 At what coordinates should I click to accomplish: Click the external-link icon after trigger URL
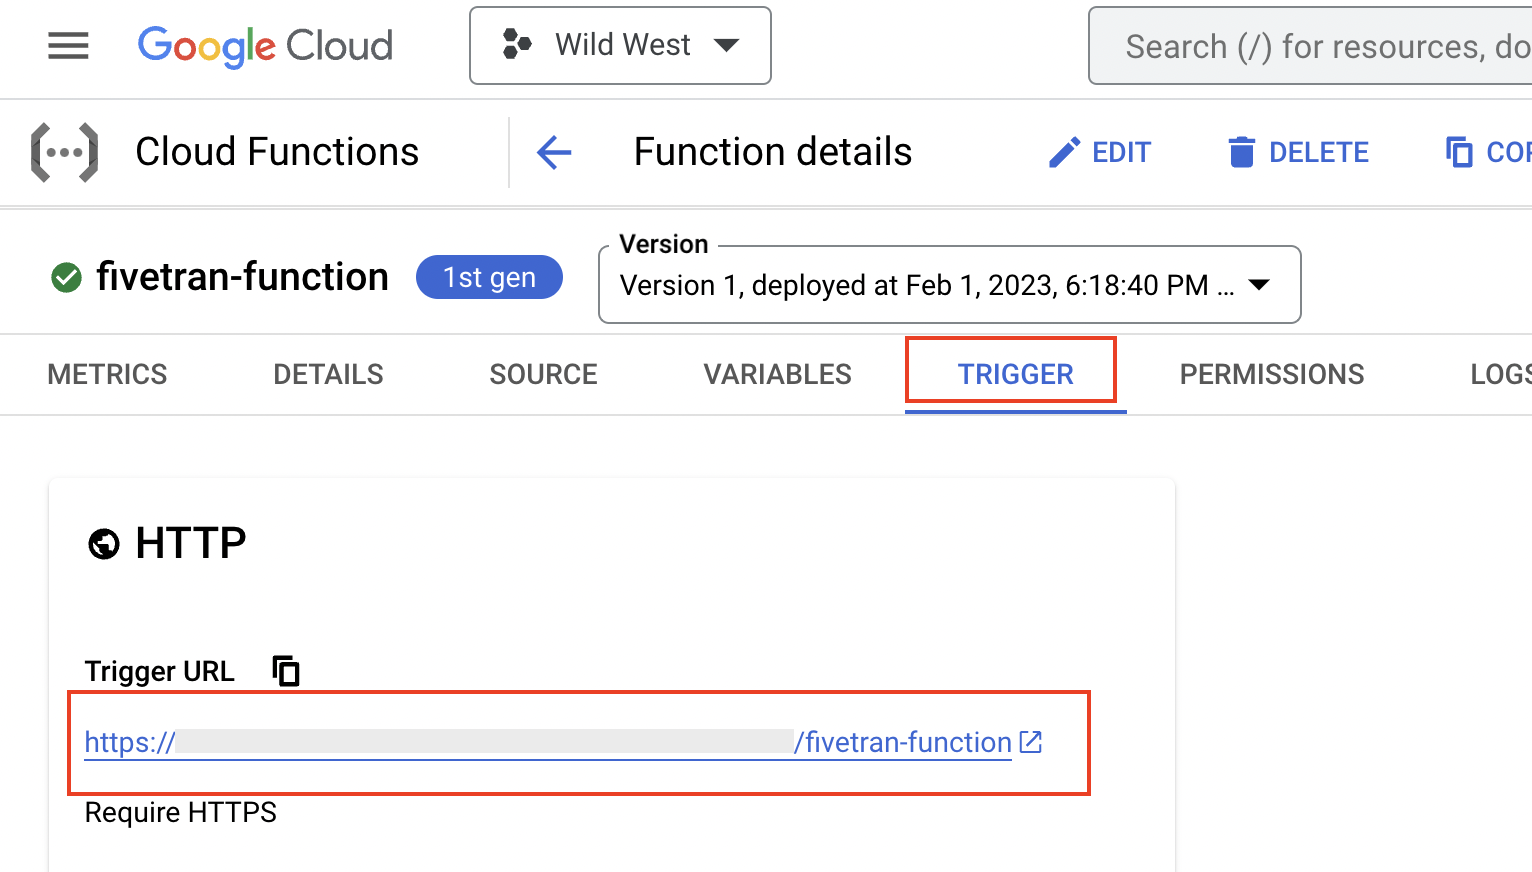tap(1031, 742)
